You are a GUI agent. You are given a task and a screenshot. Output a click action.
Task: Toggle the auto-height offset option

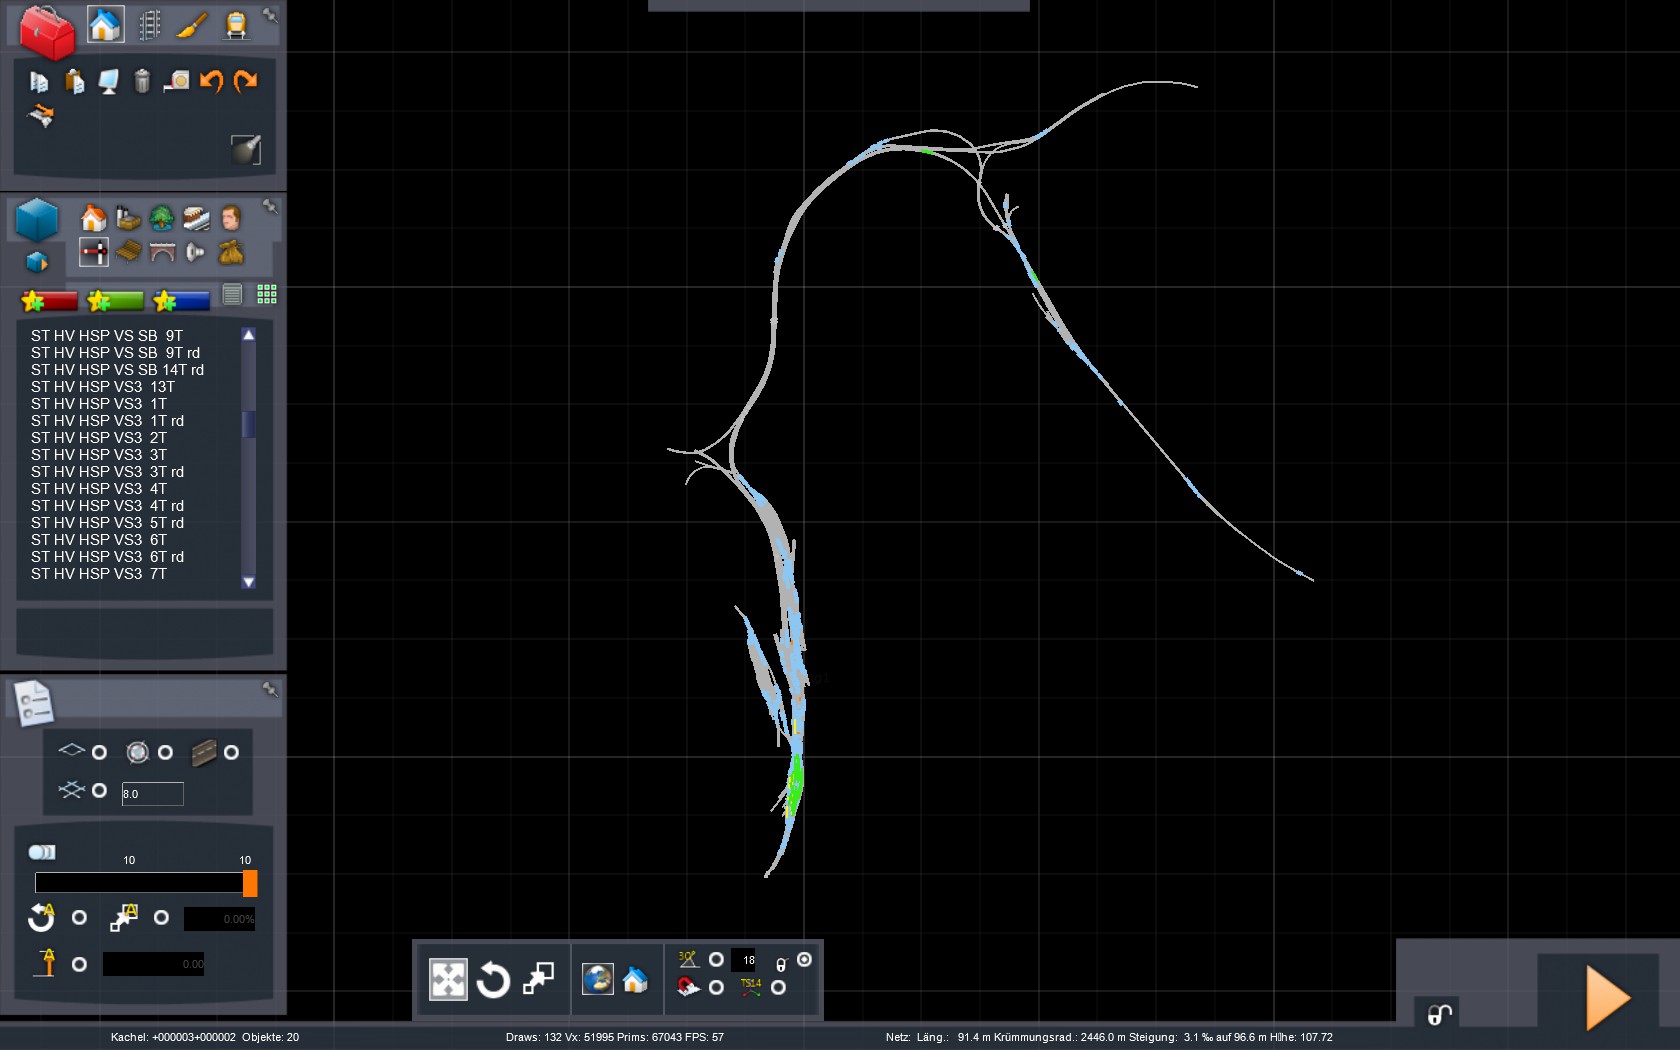(x=79, y=964)
